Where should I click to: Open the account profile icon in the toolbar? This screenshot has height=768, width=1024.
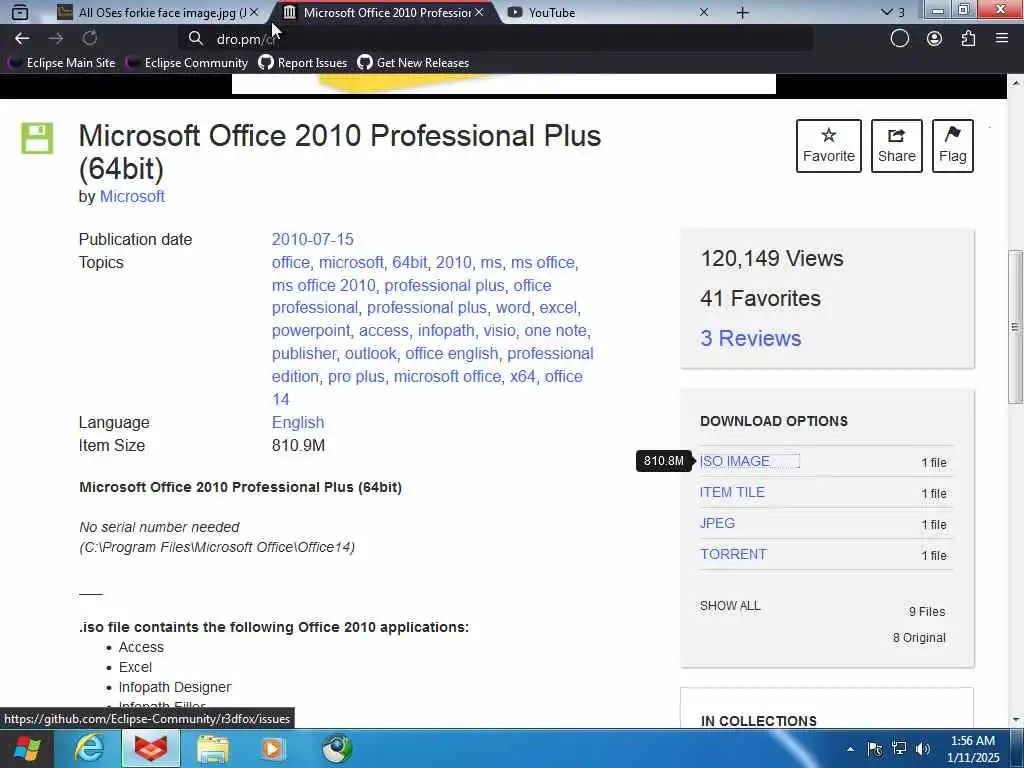(934, 39)
